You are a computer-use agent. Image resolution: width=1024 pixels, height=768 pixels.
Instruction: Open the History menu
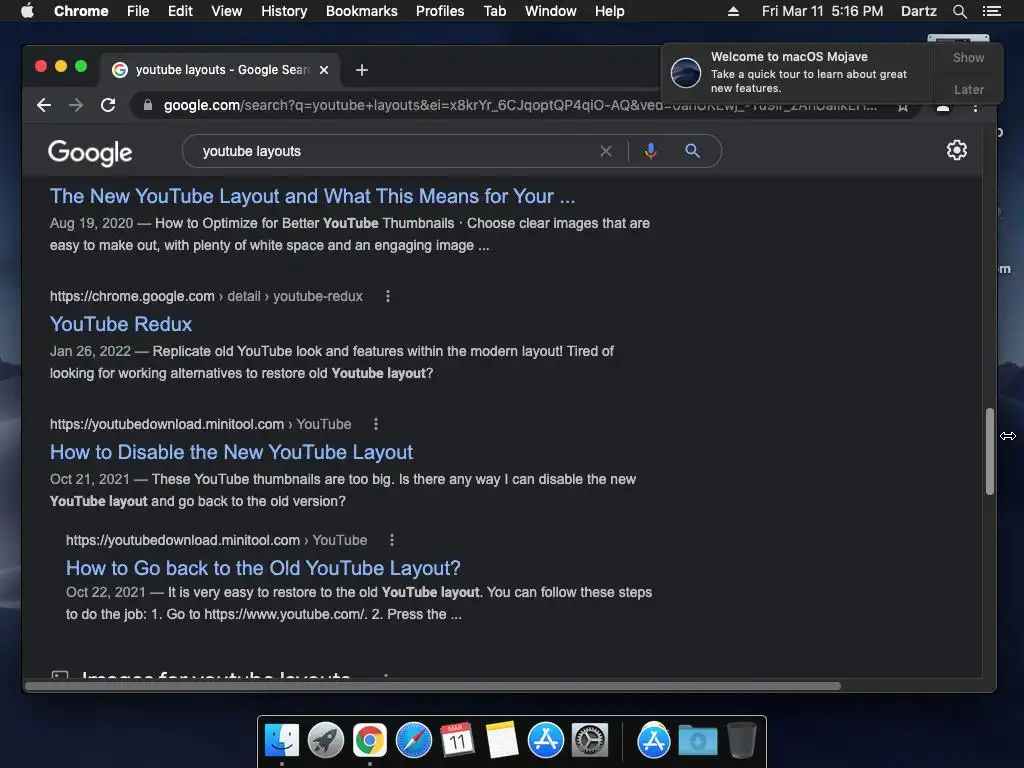(x=284, y=11)
